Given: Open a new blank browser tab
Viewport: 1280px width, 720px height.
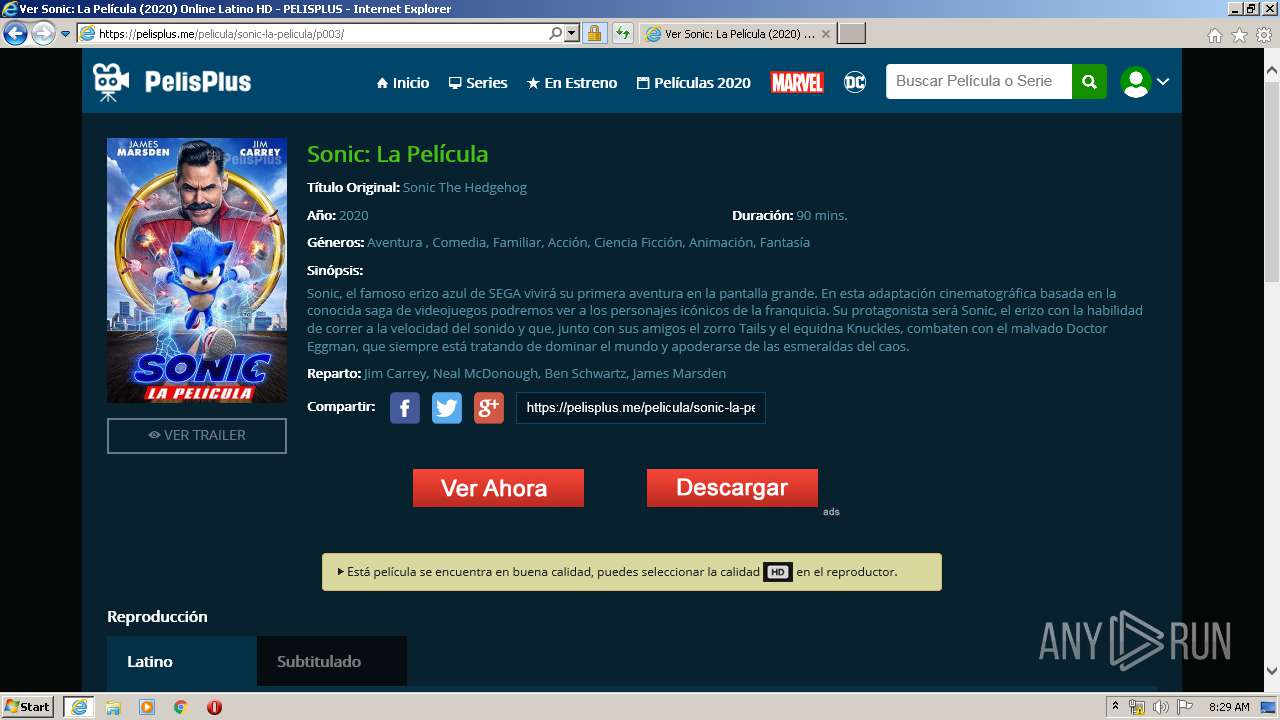Looking at the screenshot, I should tap(851, 34).
